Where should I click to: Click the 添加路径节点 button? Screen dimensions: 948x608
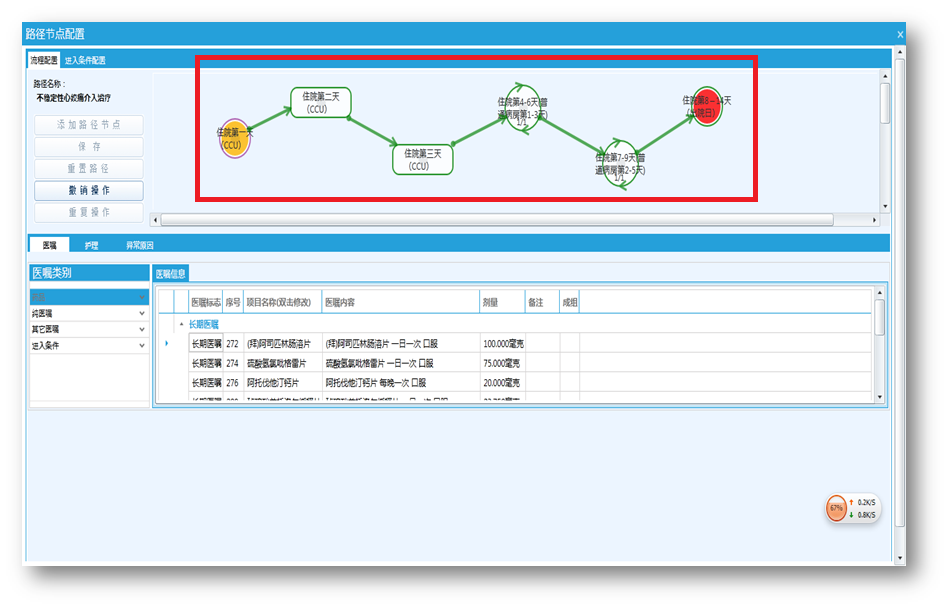point(89,125)
